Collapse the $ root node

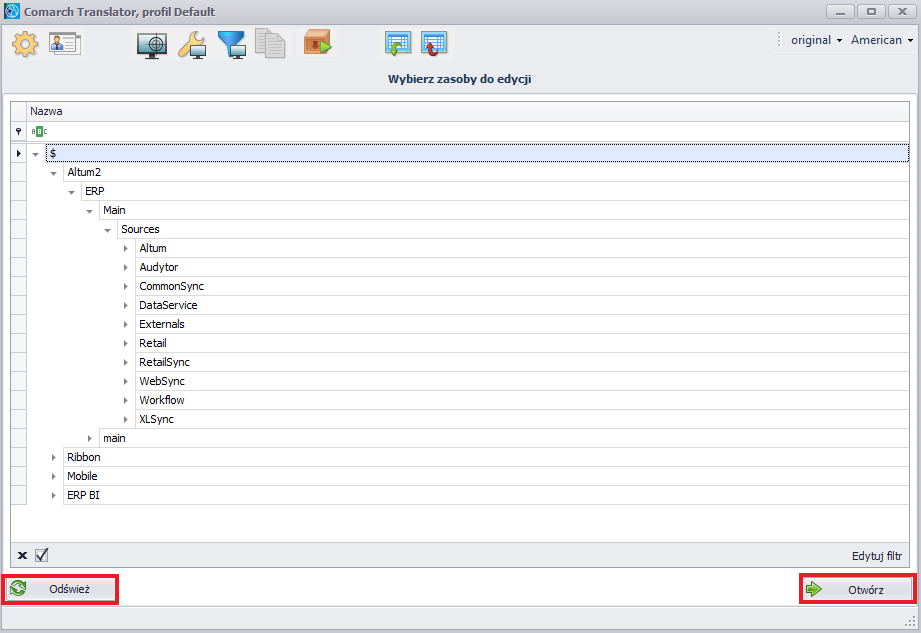(x=36, y=154)
